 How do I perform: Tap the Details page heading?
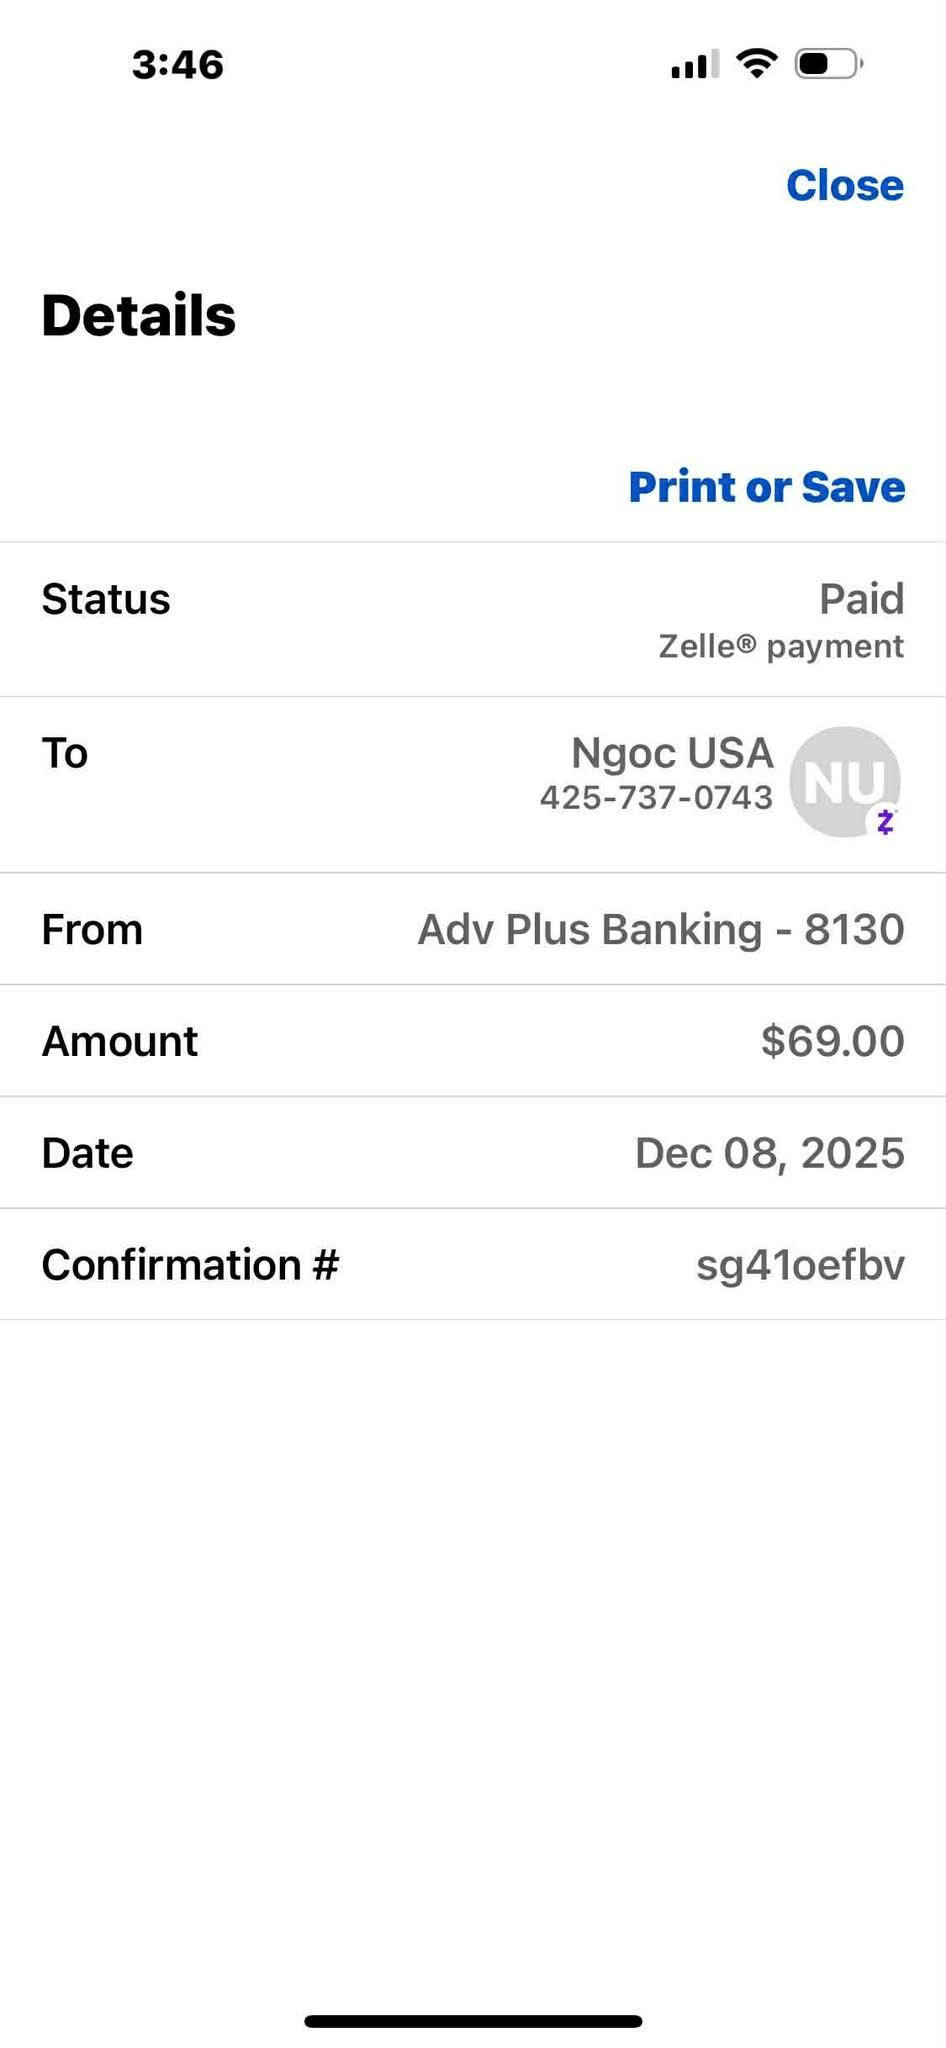(x=139, y=316)
